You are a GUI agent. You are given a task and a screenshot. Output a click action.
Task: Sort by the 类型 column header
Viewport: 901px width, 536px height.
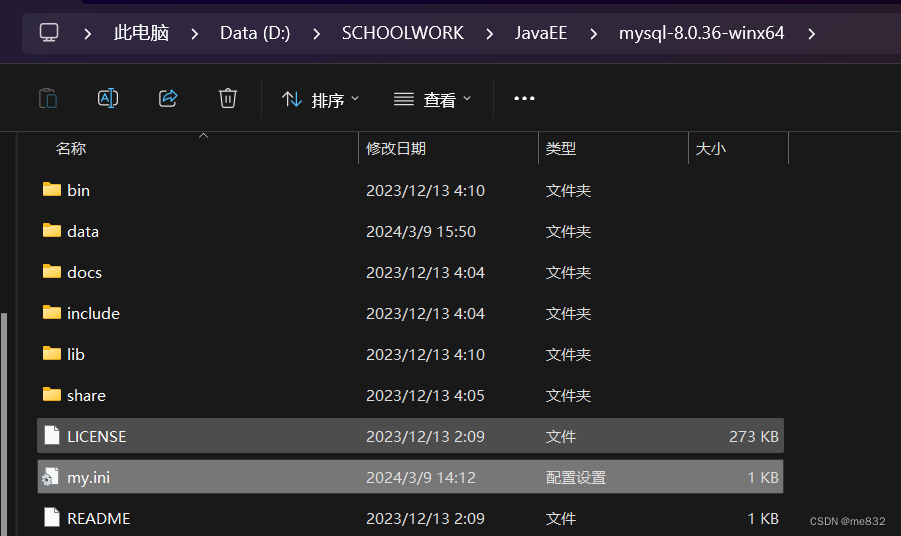(x=561, y=149)
